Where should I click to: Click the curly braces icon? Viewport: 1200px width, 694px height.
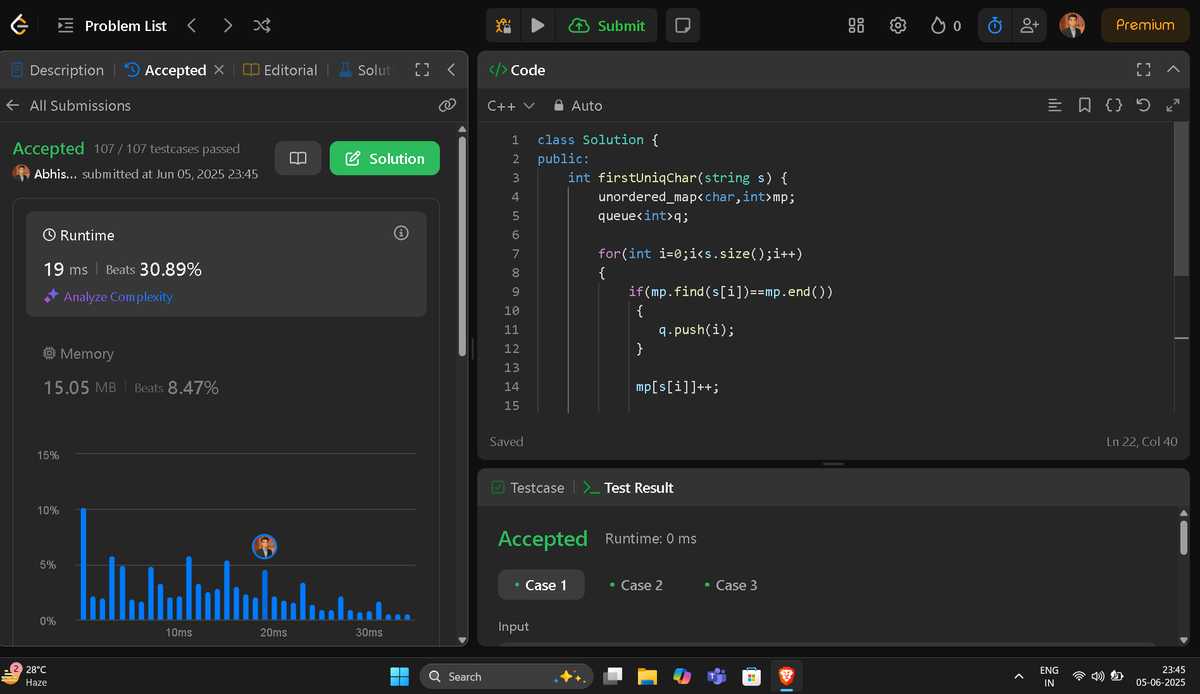(x=1113, y=105)
